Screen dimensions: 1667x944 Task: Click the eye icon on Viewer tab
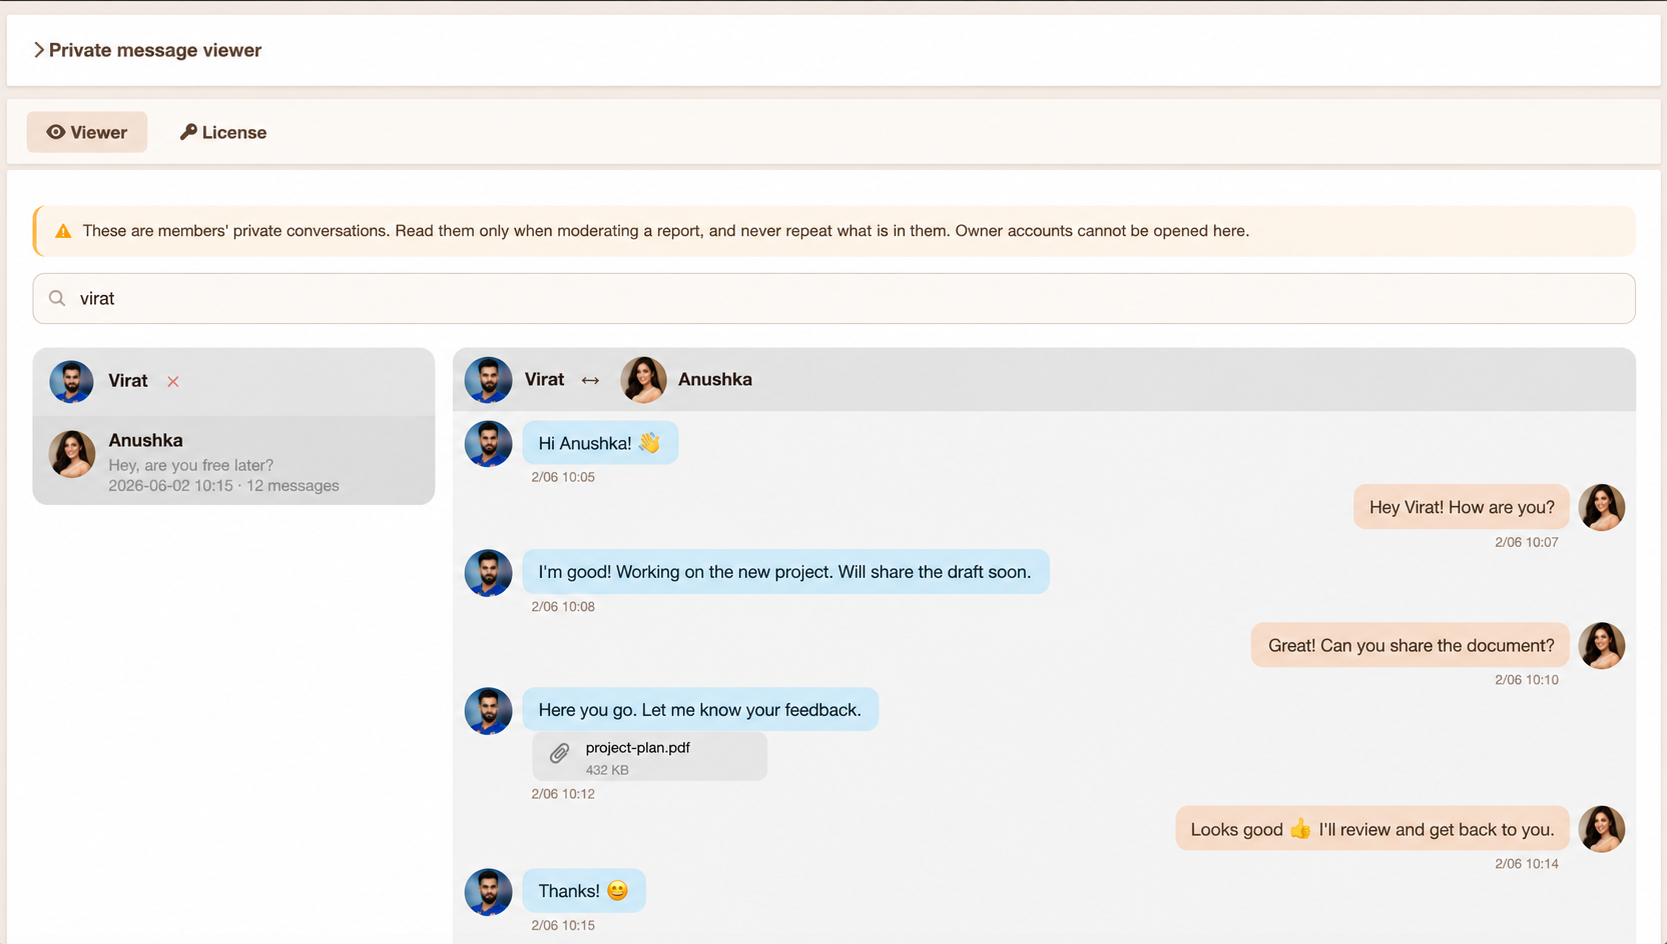[56, 132]
